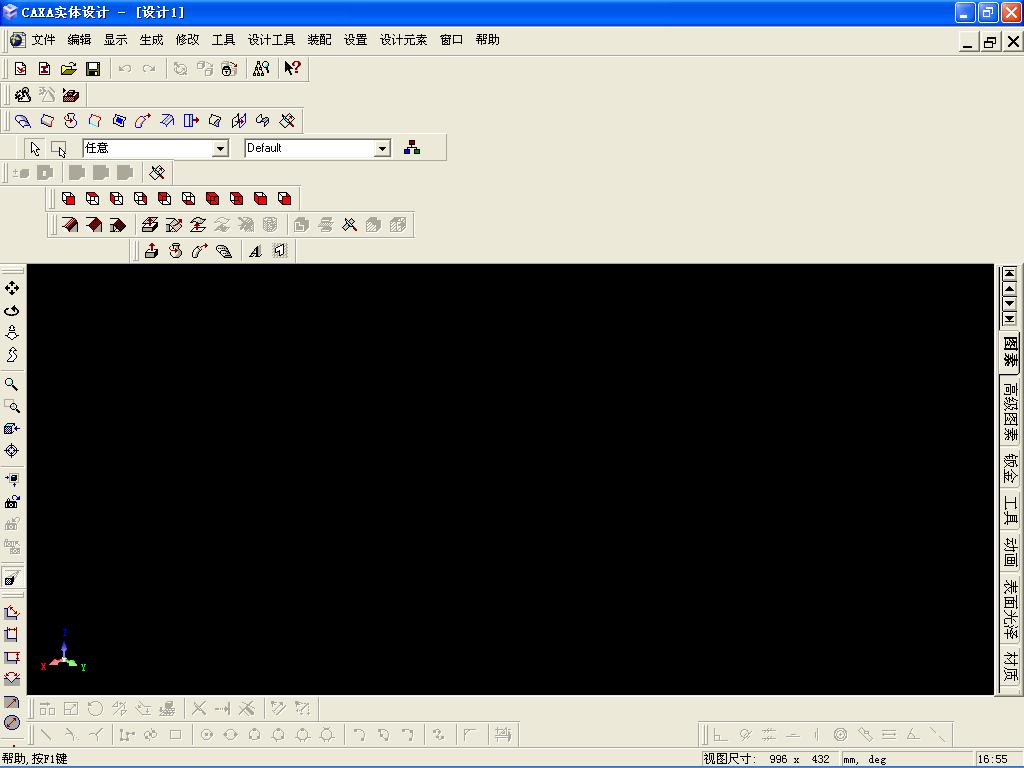Open the 修改 menu

pyautogui.click(x=187, y=40)
